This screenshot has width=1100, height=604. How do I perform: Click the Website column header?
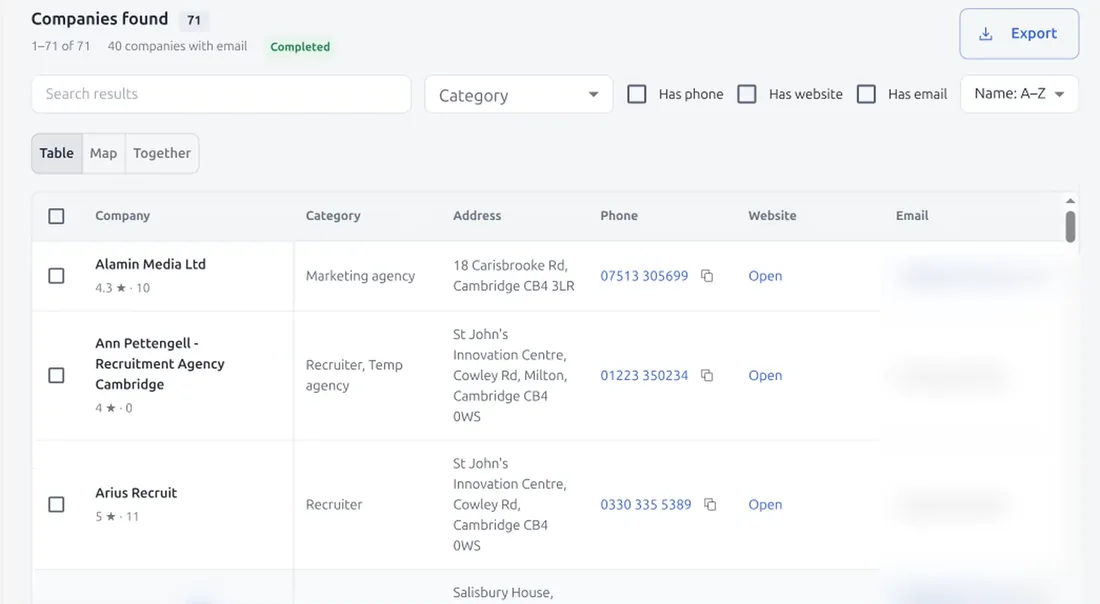point(772,215)
